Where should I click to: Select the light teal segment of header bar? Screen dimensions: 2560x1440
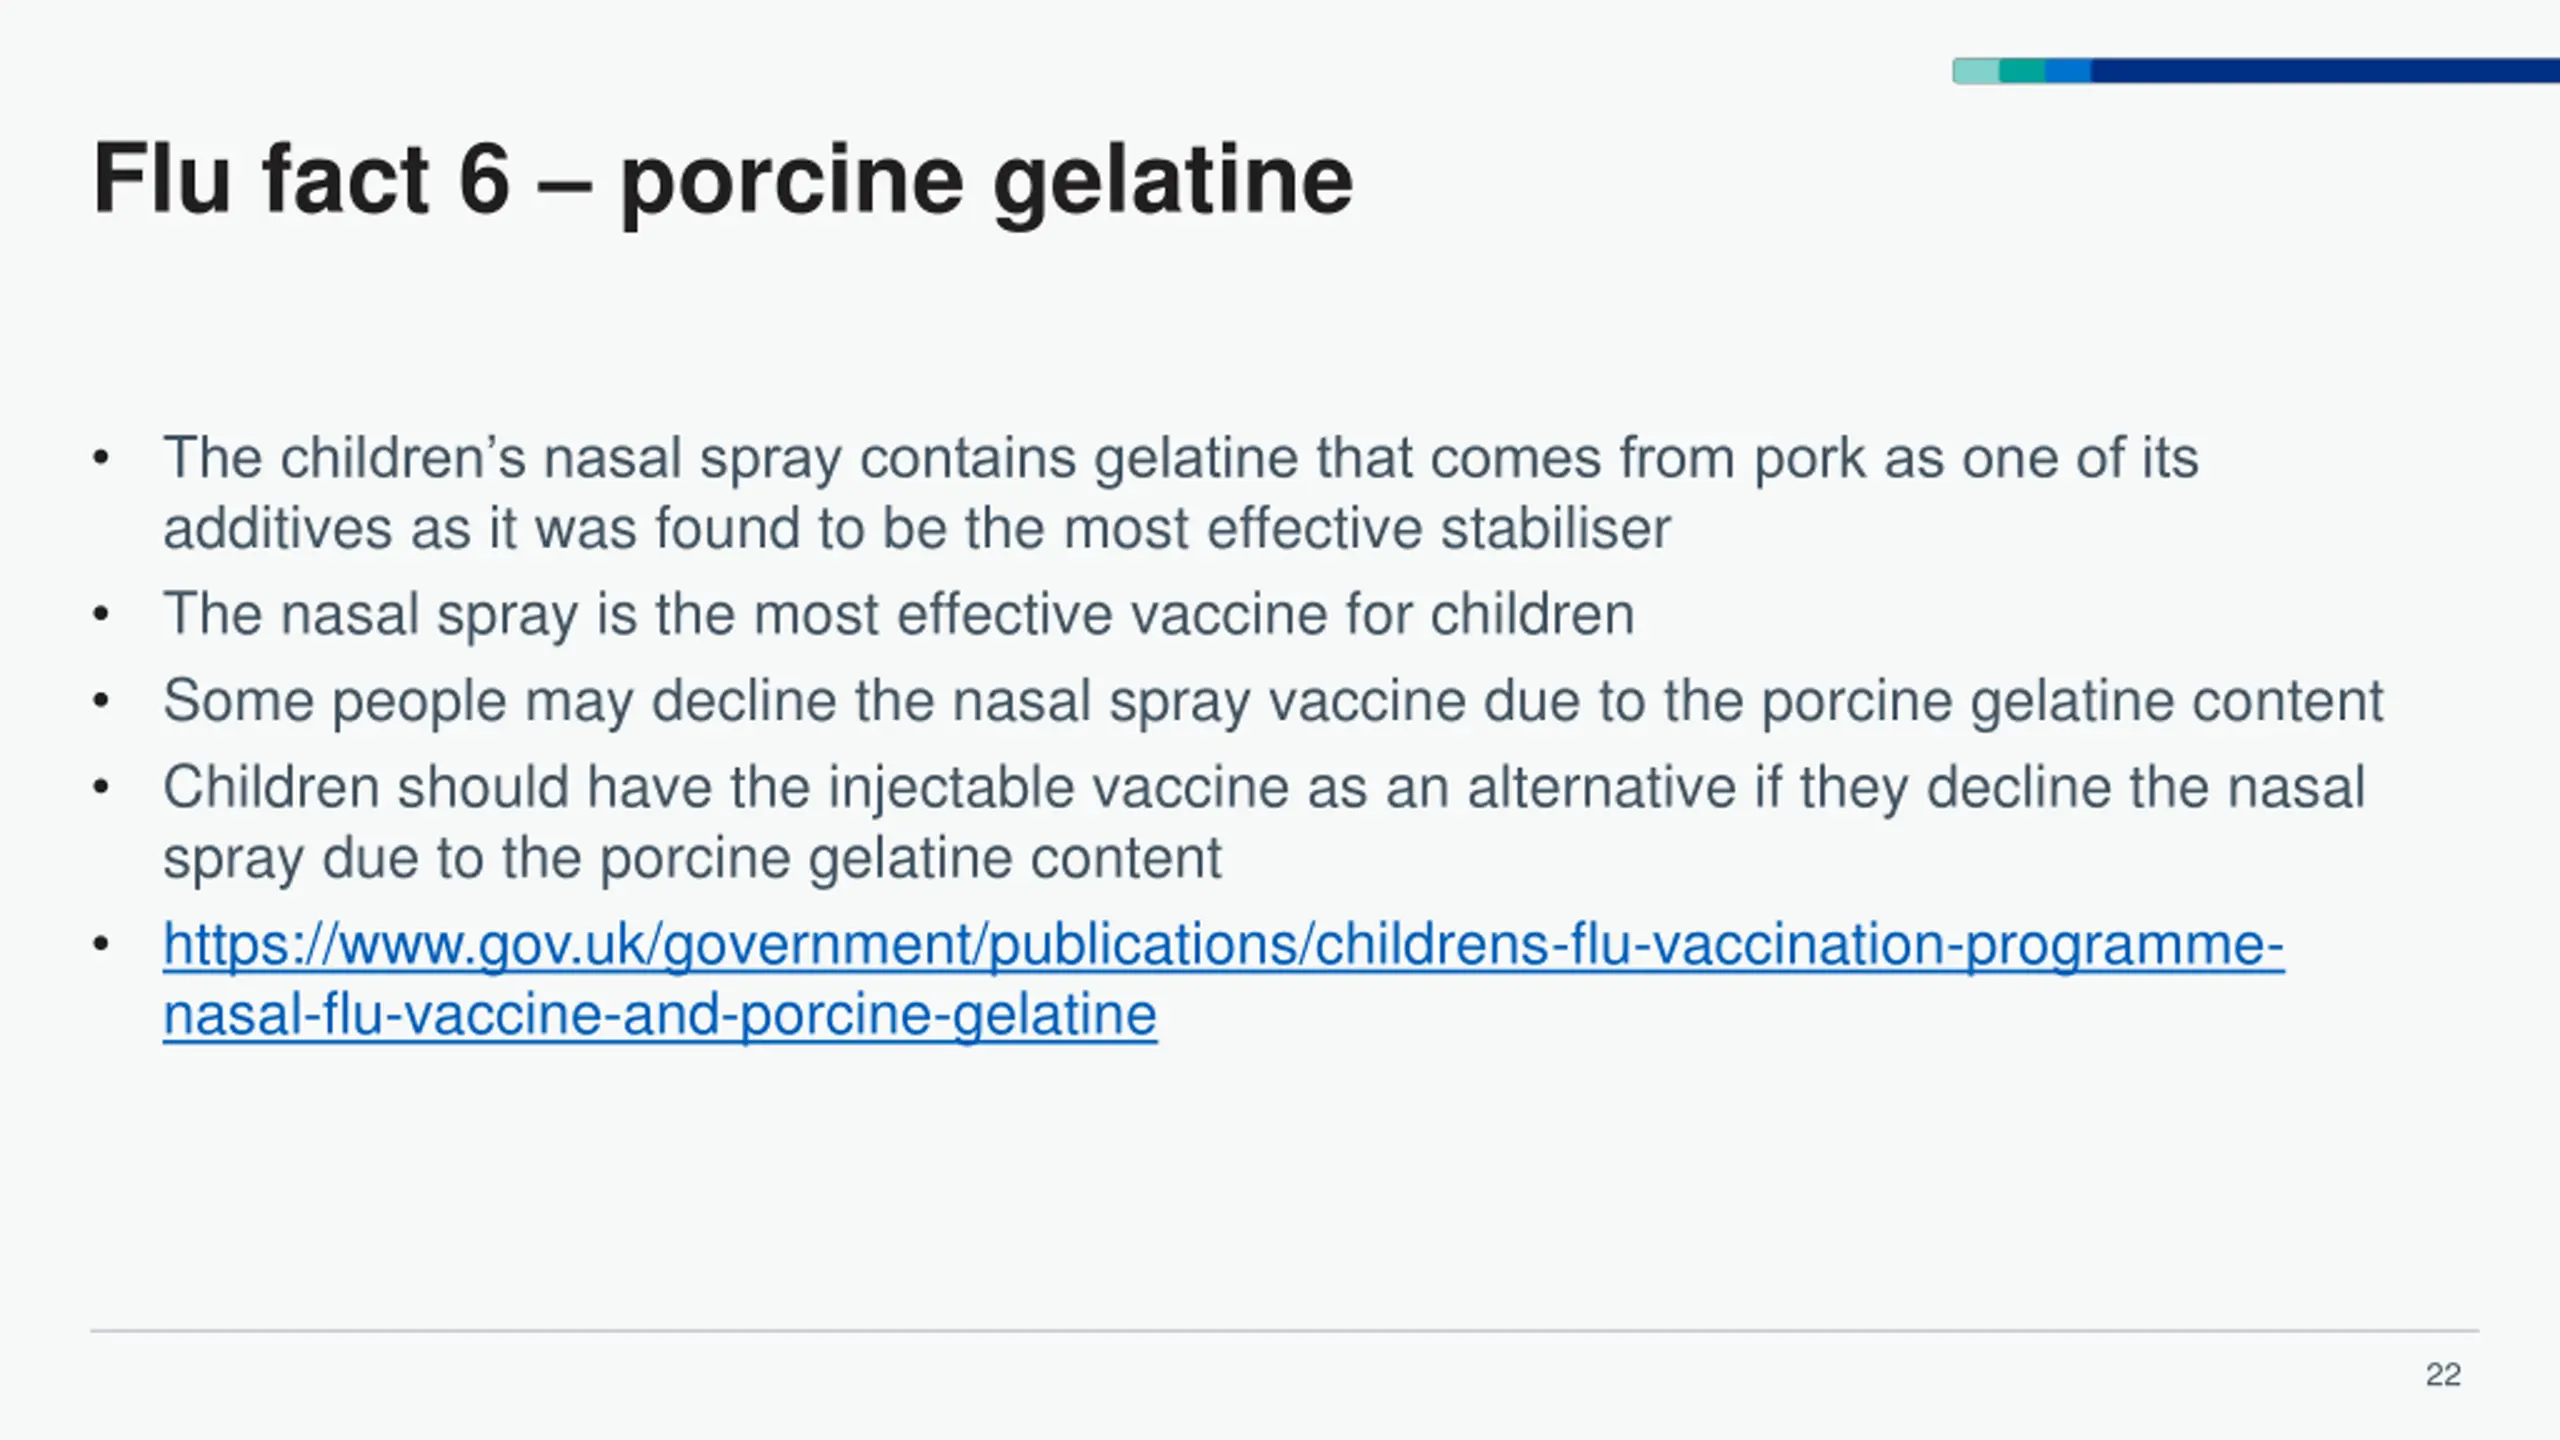pos(1976,71)
